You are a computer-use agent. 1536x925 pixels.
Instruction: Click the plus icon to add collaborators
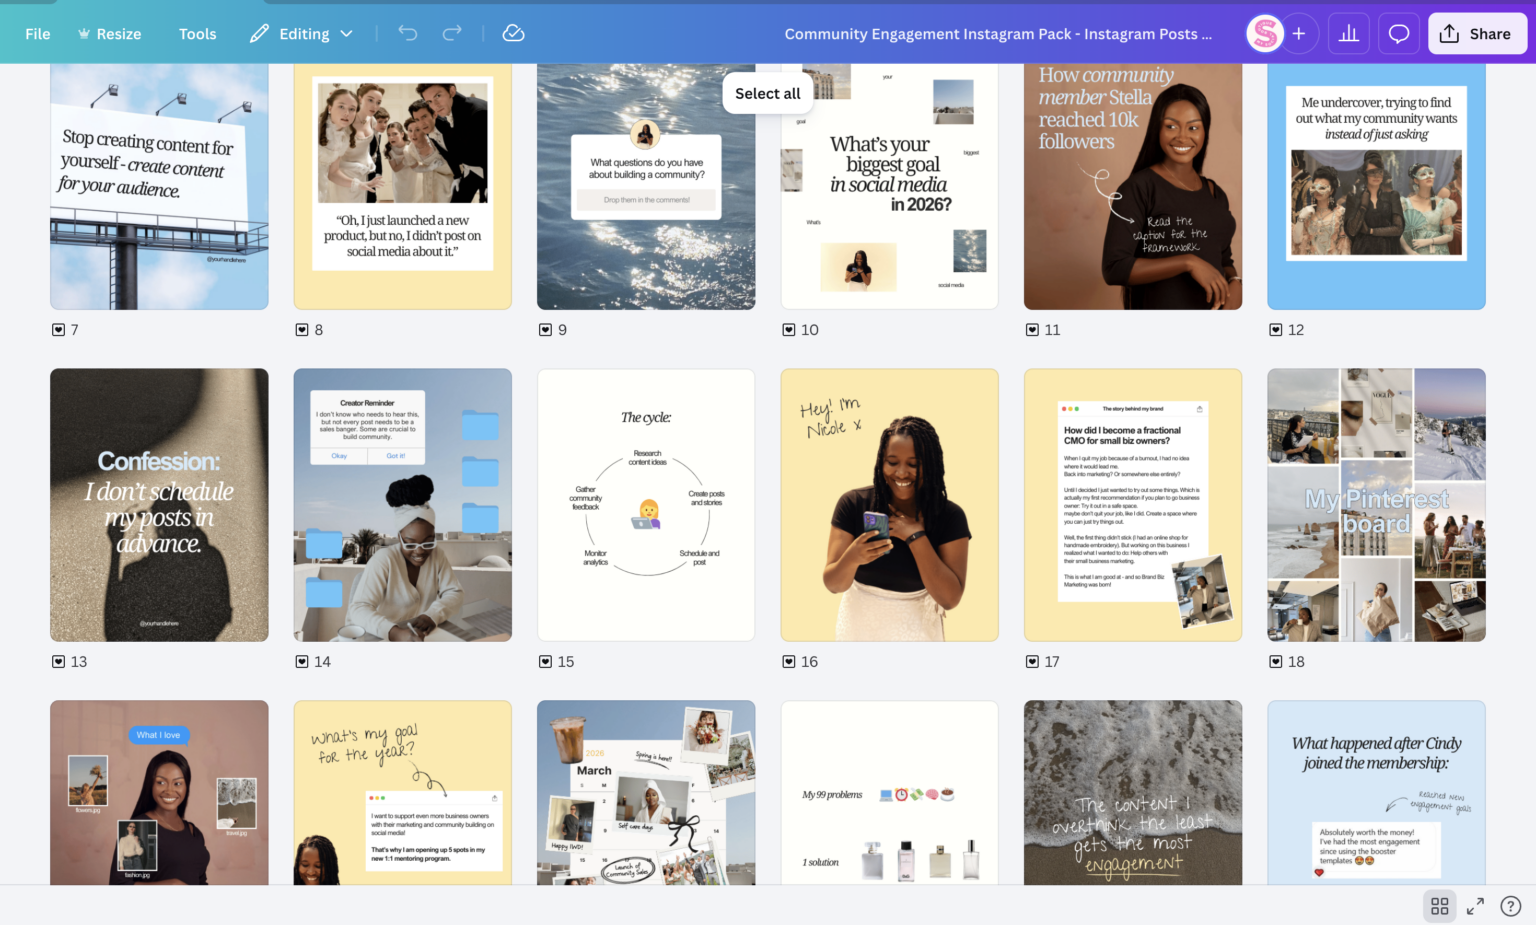click(x=1299, y=34)
